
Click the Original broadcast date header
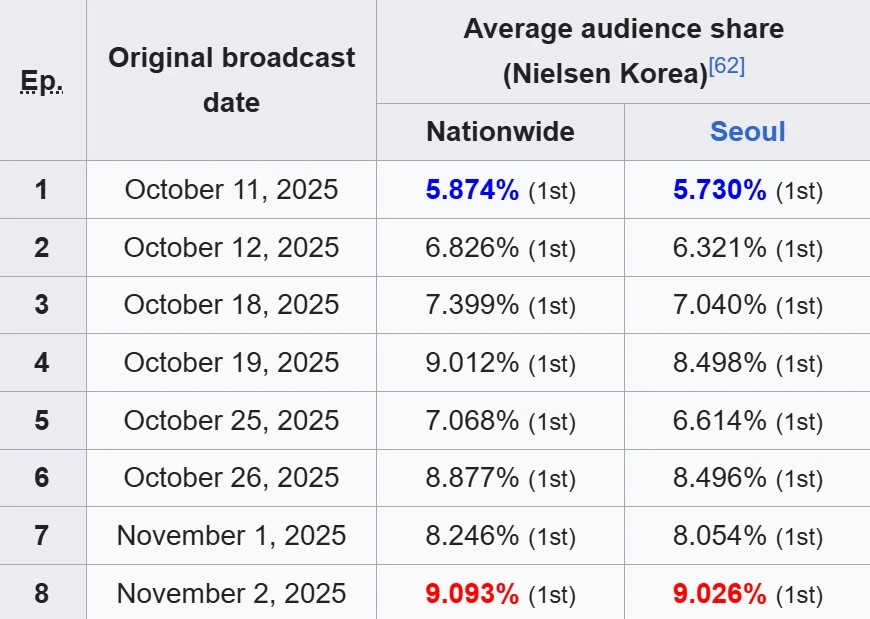tap(231, 80)
